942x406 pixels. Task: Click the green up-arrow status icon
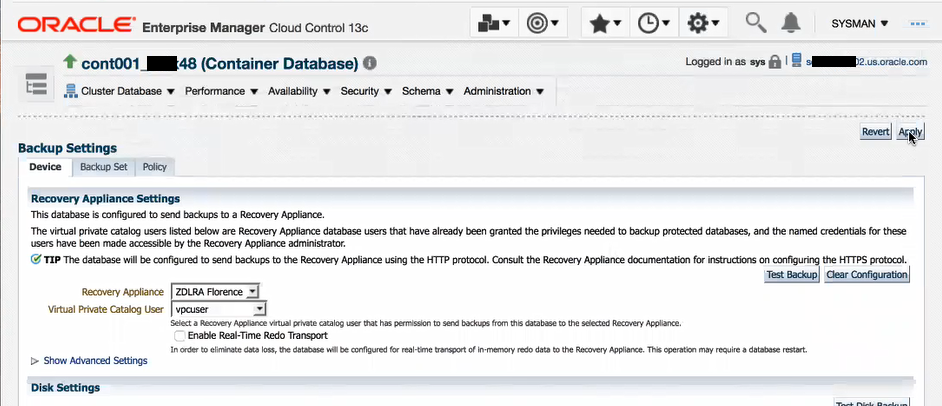[70, 61]
